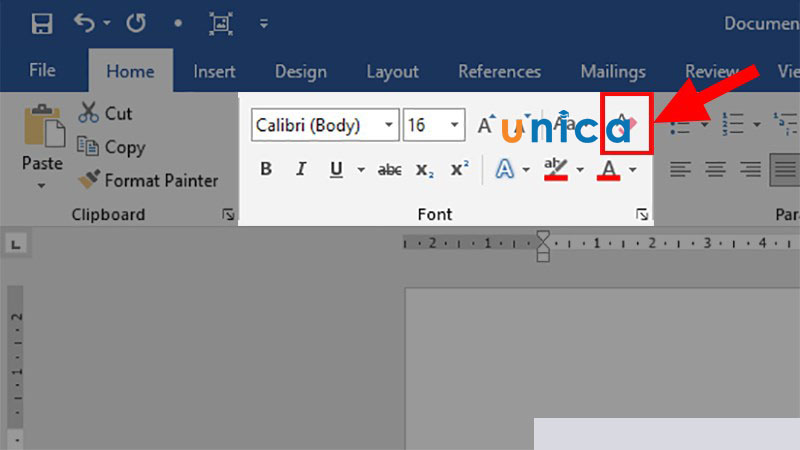The height and width of the screenshot is (450, 800).
Task: Click the Redo icon in Quick Access
Action: 136,22
